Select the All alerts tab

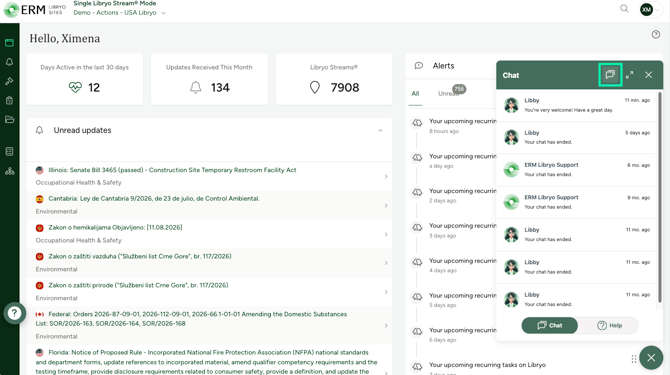pyautogui.click(x=415, y=94)
